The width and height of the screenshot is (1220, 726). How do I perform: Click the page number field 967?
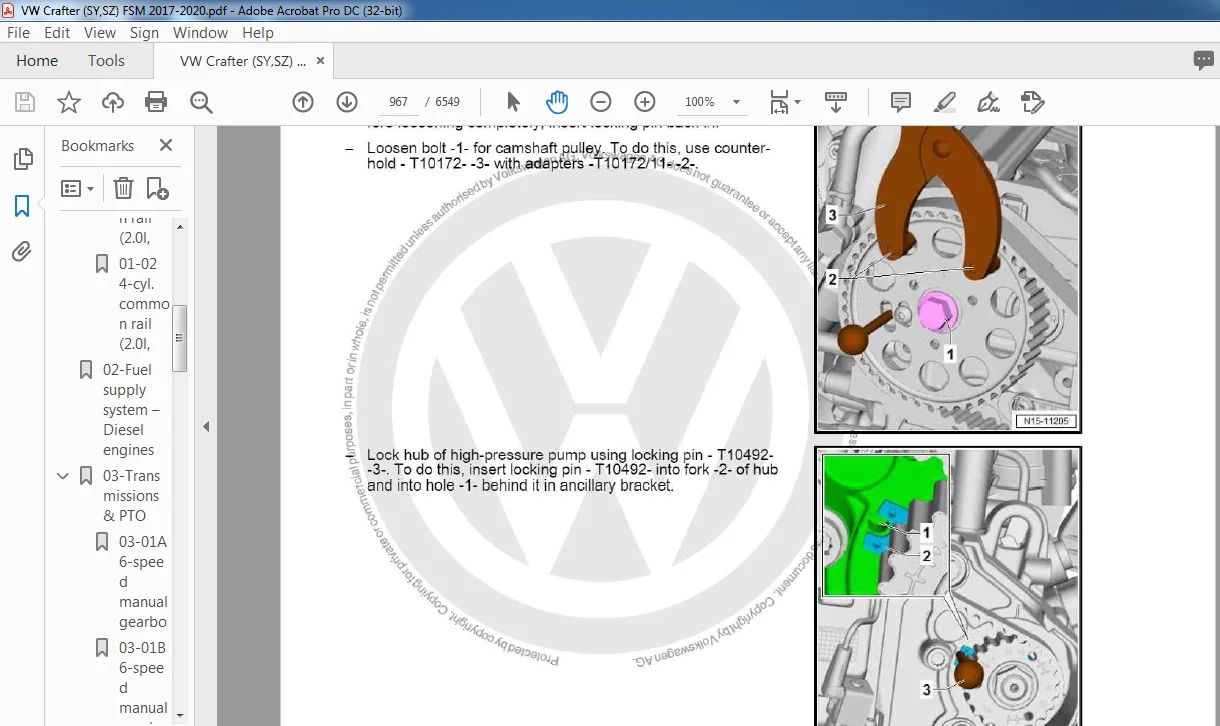pos(398,102)
